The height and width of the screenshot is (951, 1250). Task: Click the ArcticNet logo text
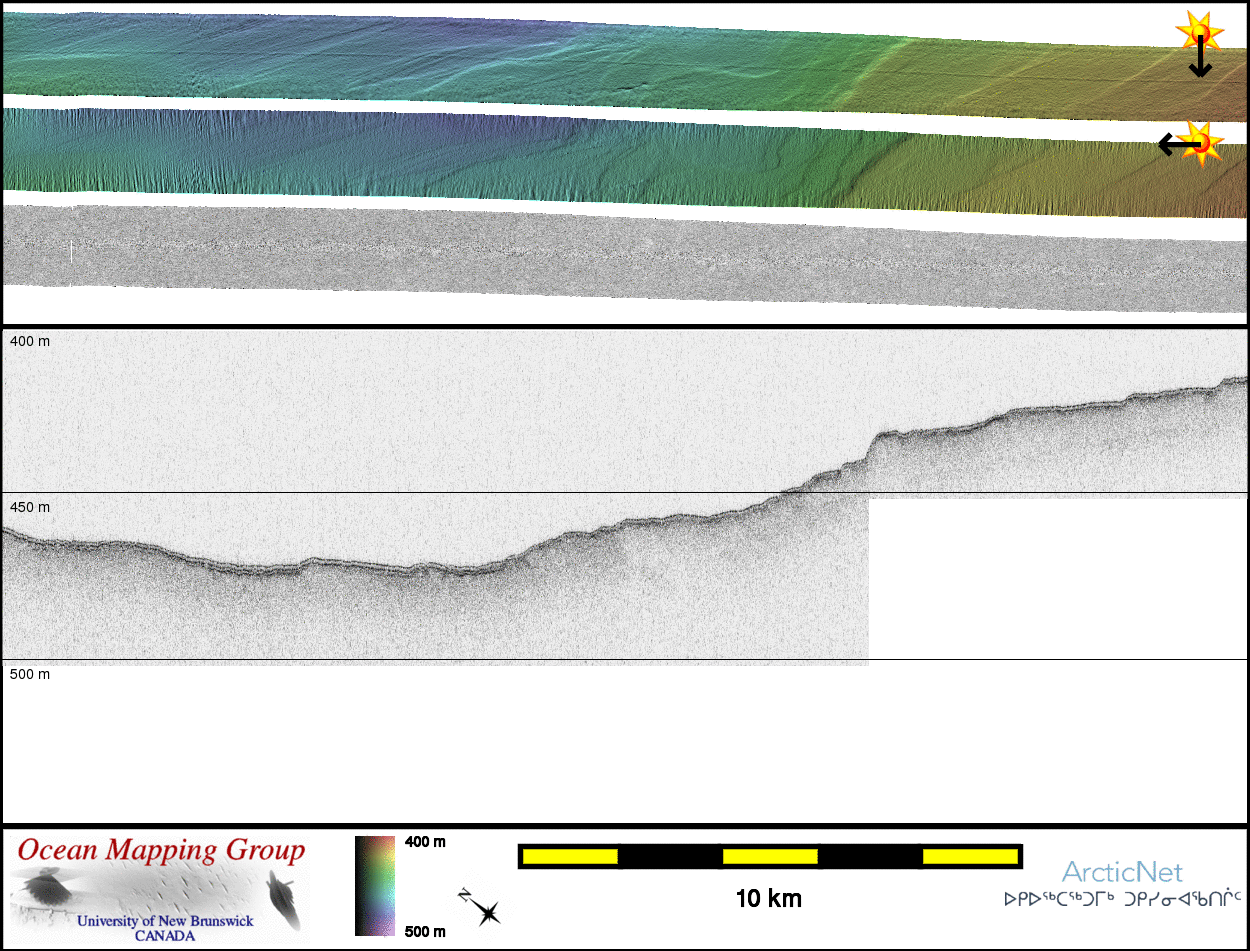1121,872
